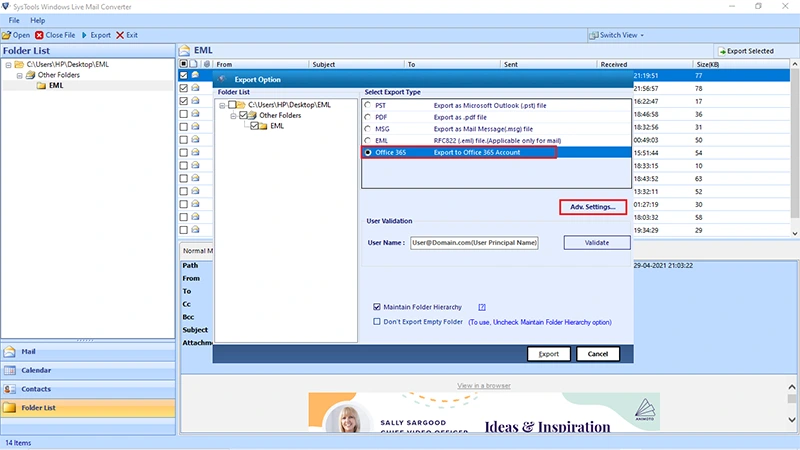This screenshot has height=450, width=800.
Task: Collapse the root folder node in dialog tree
Action: pos(222,105)
